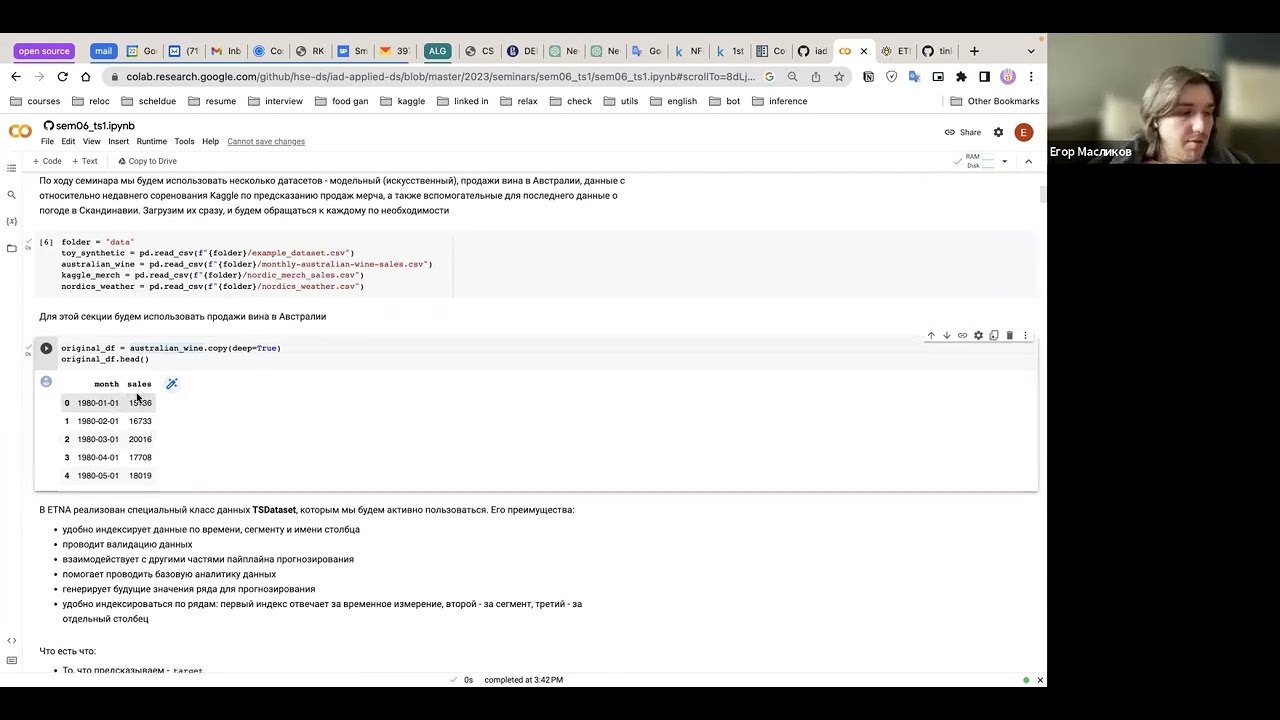Open cell editor settings gear

pyautogui.click(x=978, y=336)
